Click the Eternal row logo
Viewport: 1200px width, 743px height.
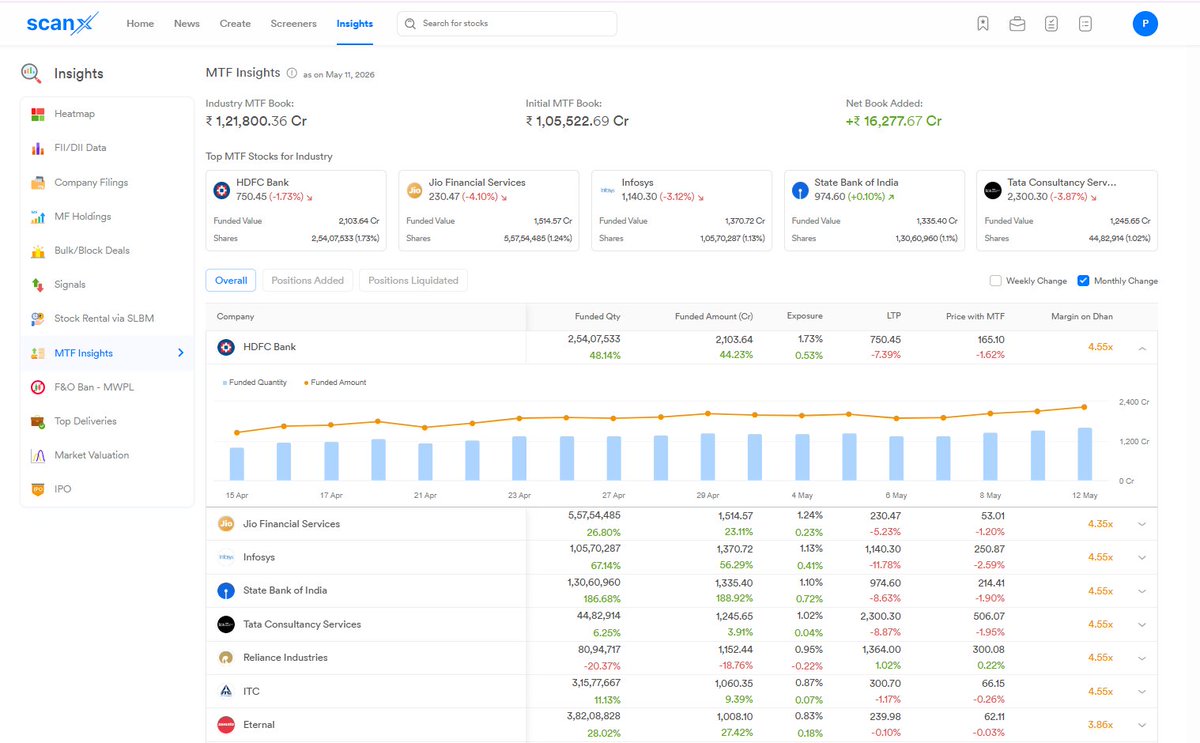(226, 725)
